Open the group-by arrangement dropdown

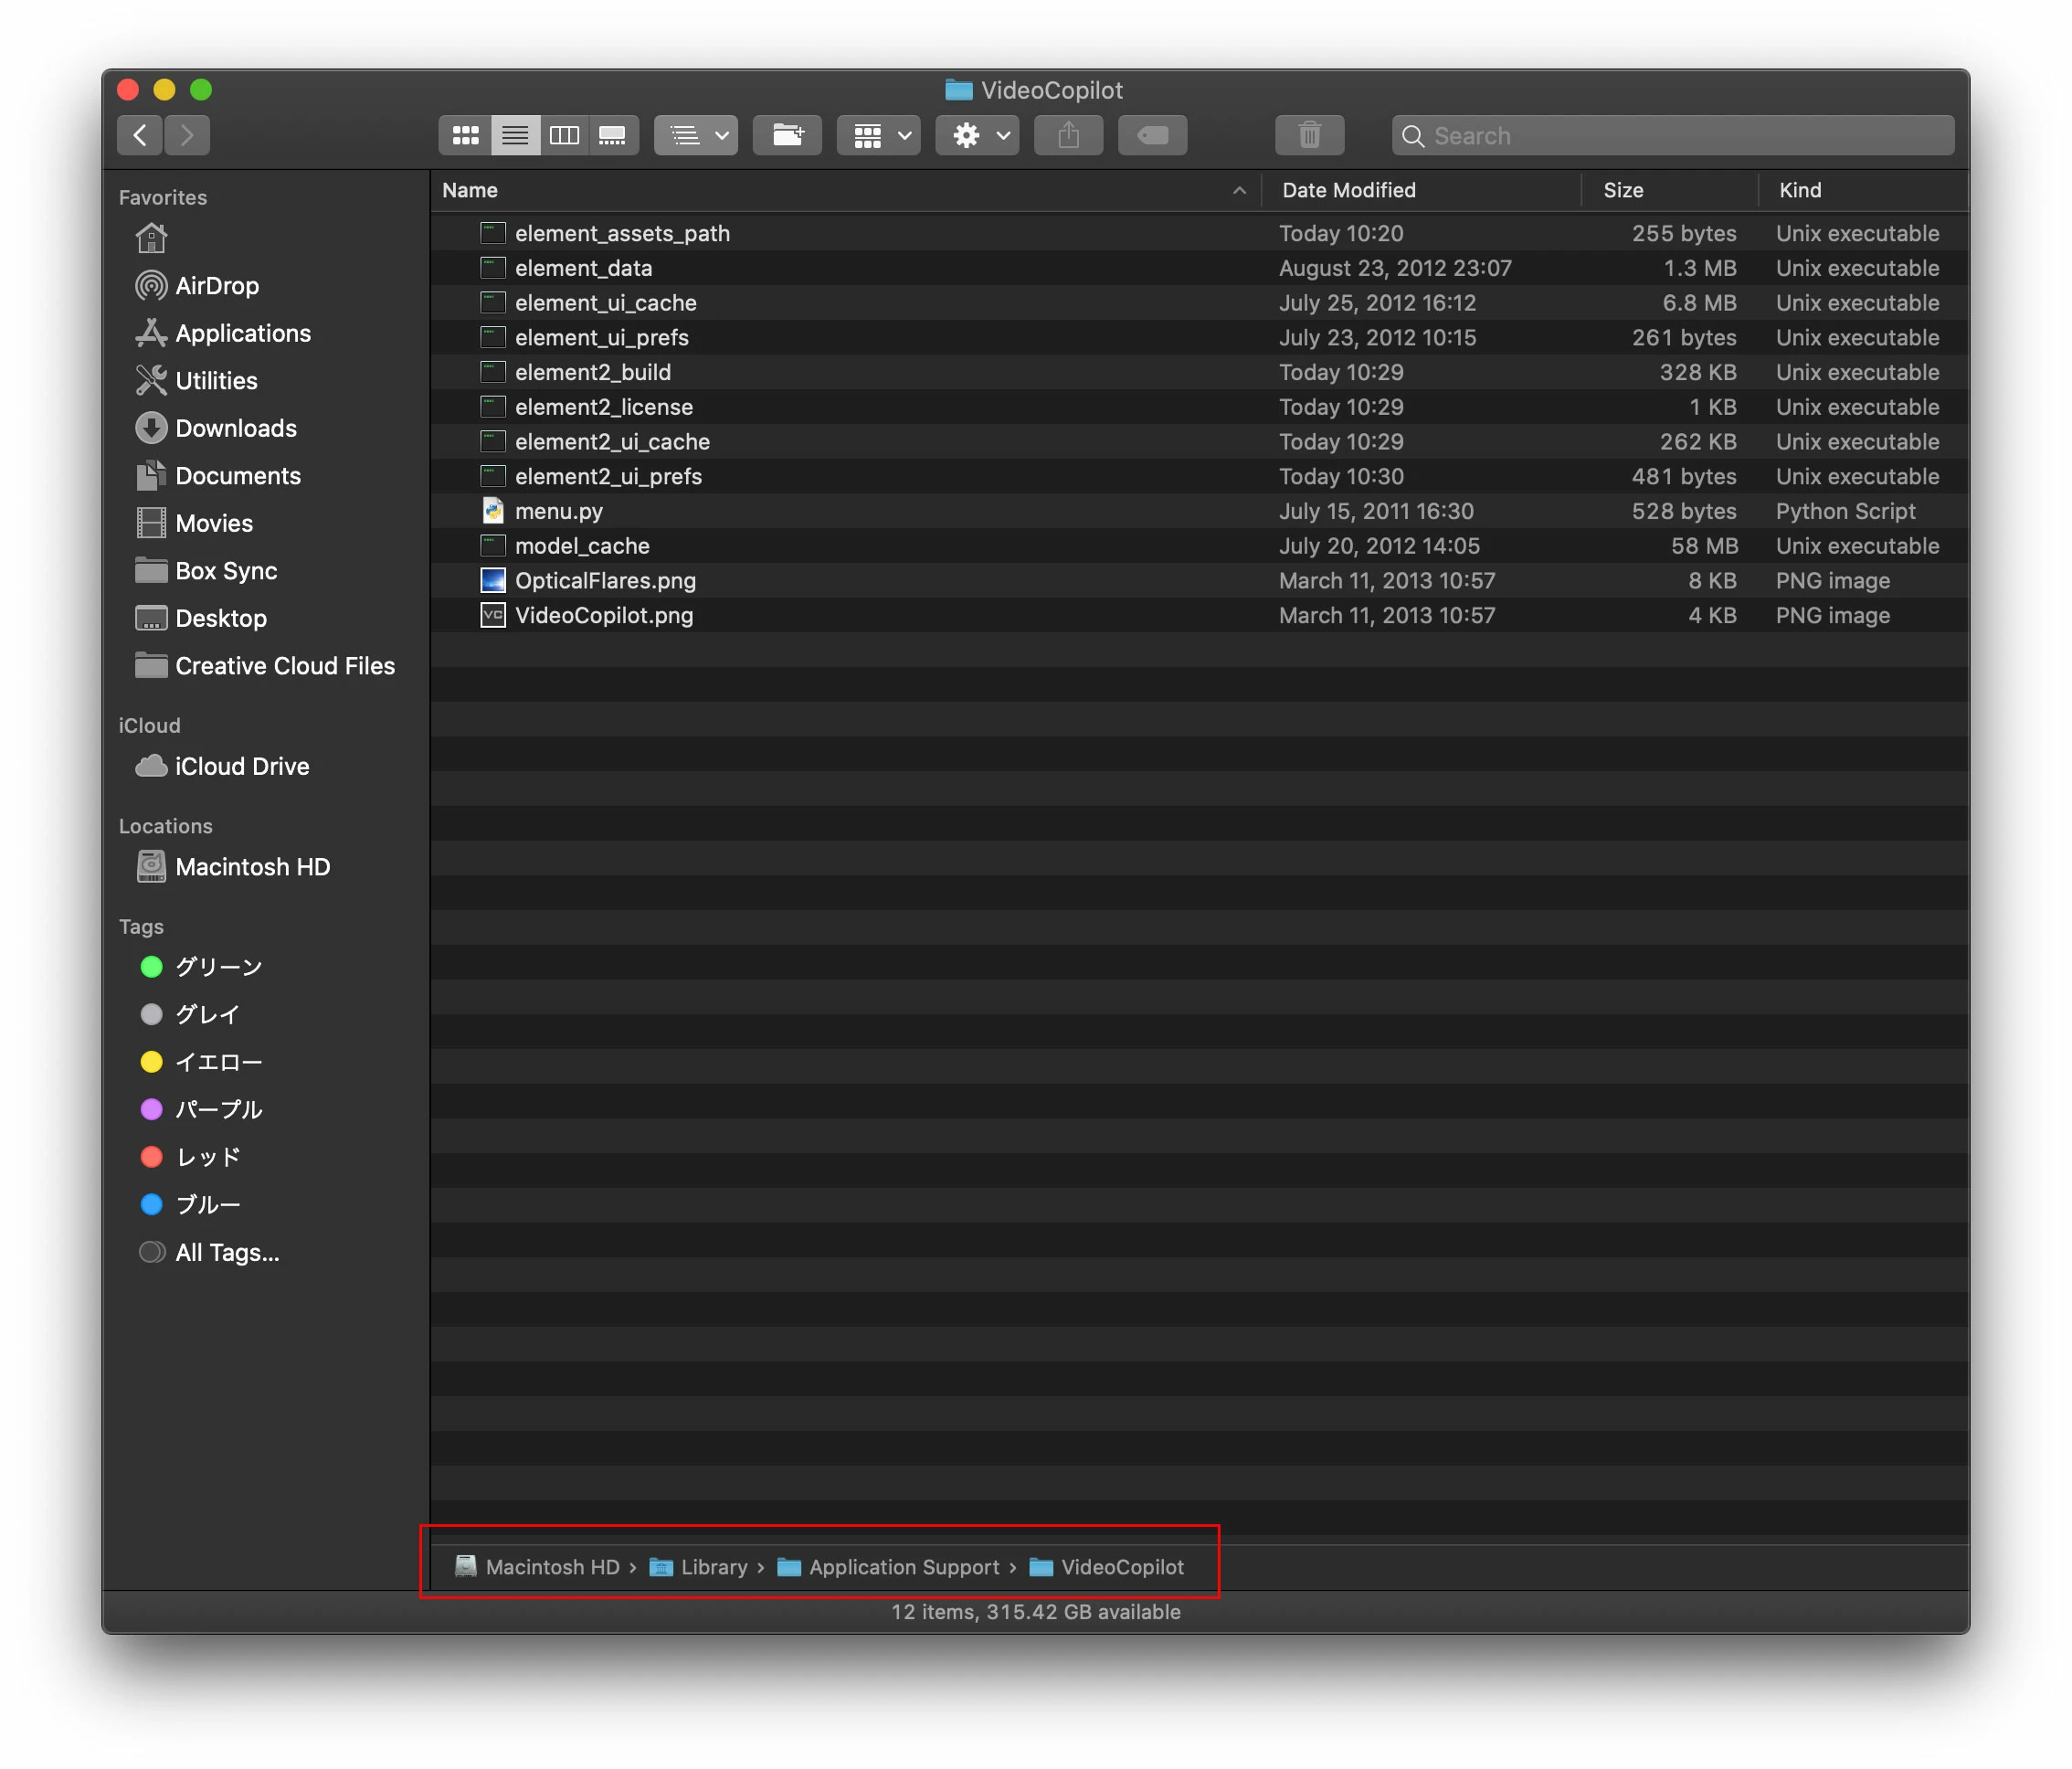click(x=696, y=135)
